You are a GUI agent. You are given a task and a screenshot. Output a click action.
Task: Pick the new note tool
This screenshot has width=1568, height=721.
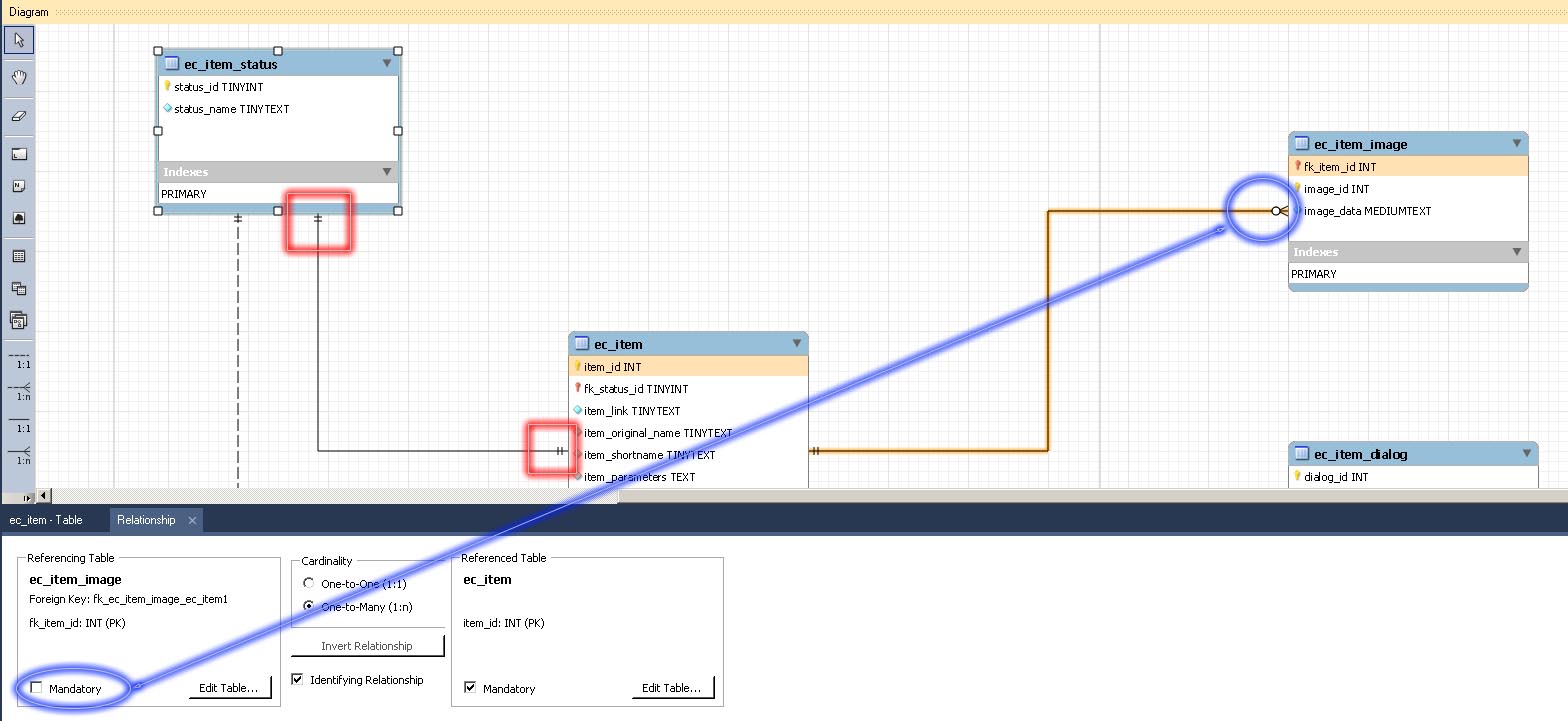pyautogui.click(x=19, y=186)
